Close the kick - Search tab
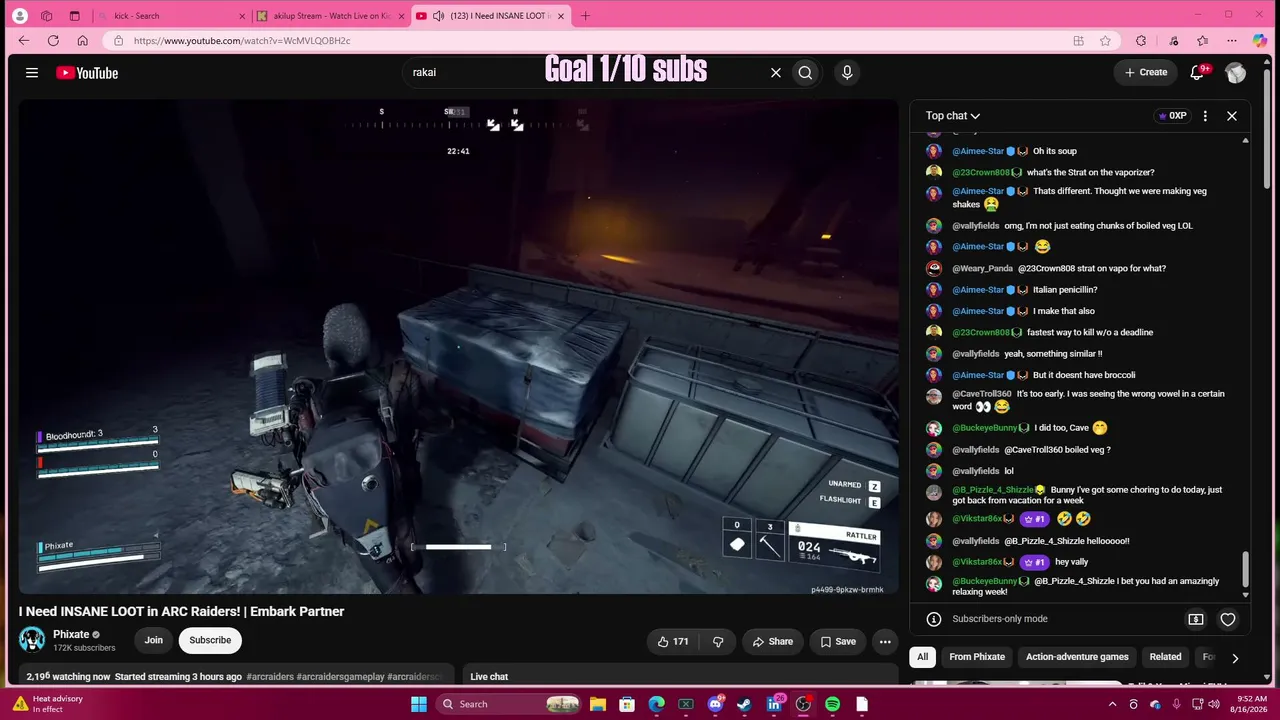This screenshot has width=1280, height=720. (241, 16)
